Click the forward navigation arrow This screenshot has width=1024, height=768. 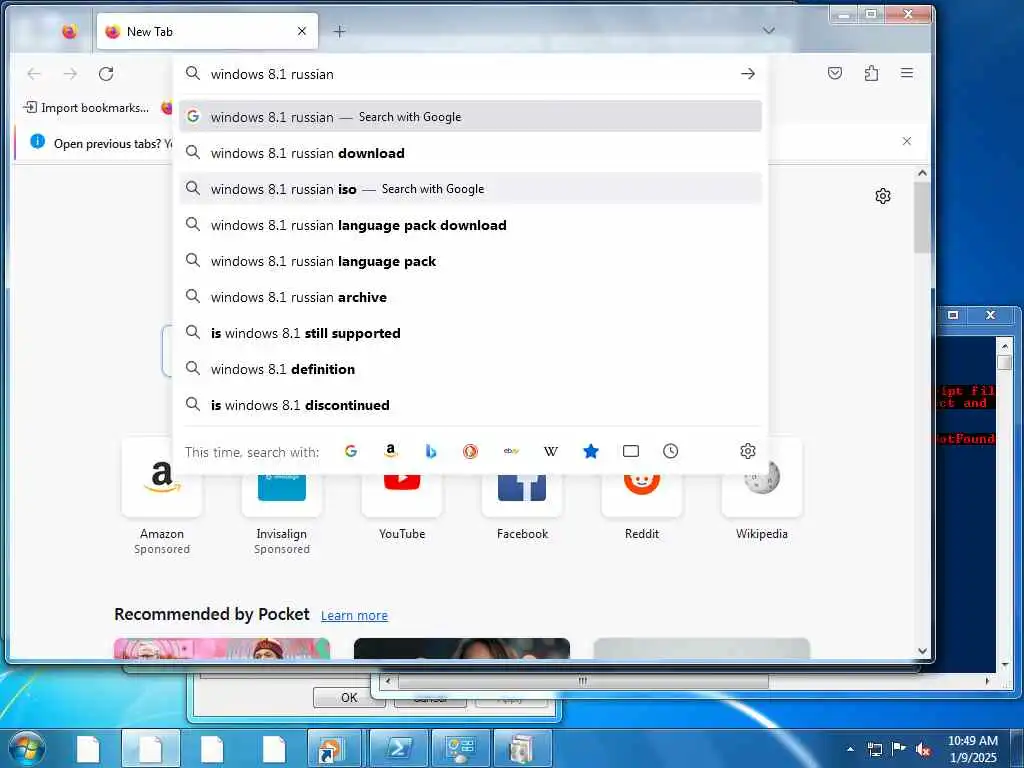pyautogui.click(x=70, y=74)
